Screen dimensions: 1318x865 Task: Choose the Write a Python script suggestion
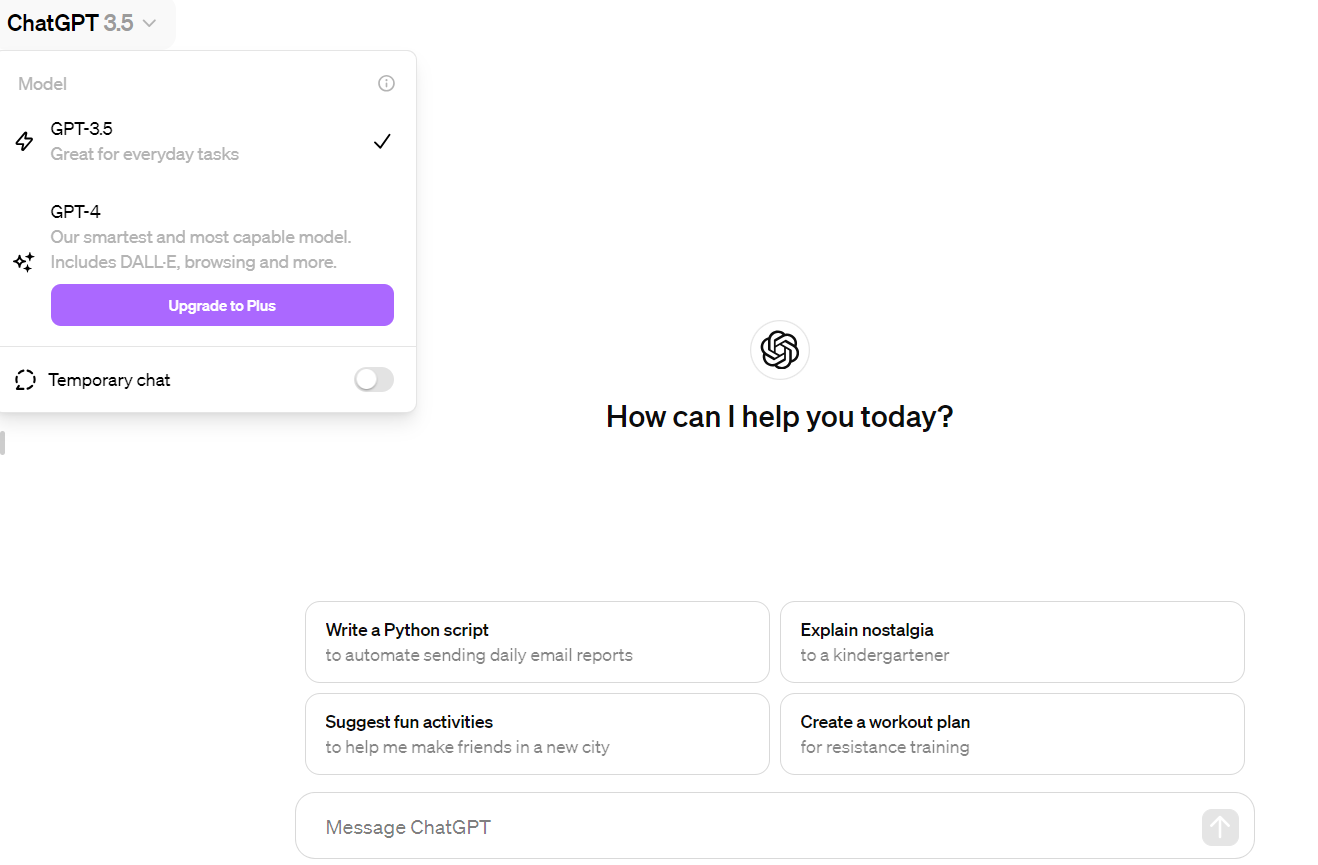tap(537, 642)
